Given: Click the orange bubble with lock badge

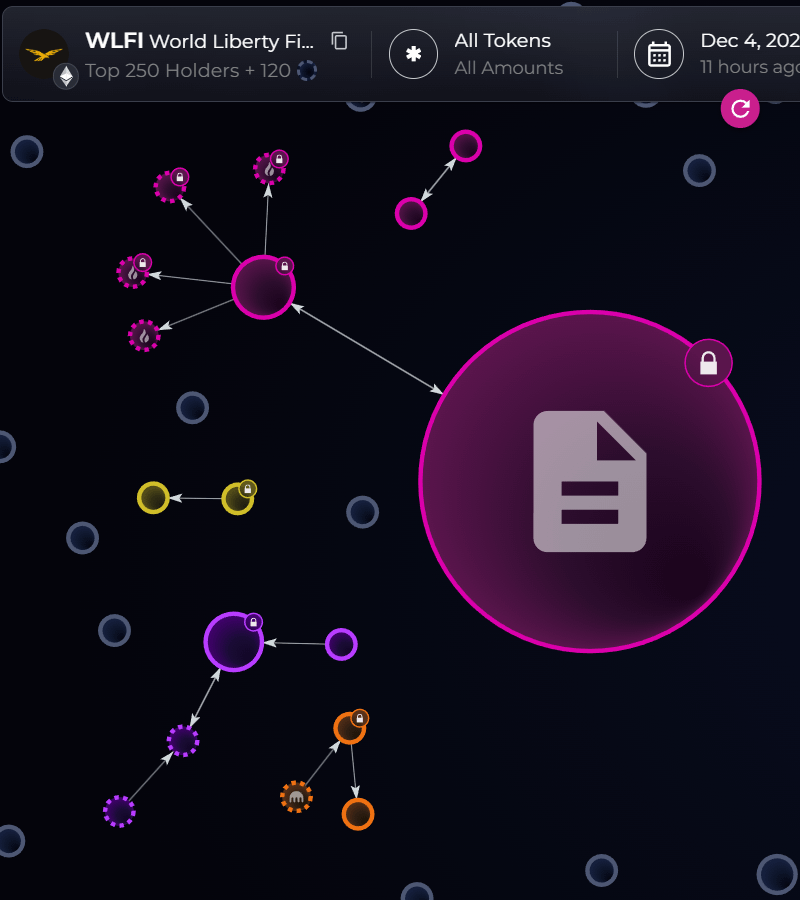Looking at the screenshot, I should 350,728.
